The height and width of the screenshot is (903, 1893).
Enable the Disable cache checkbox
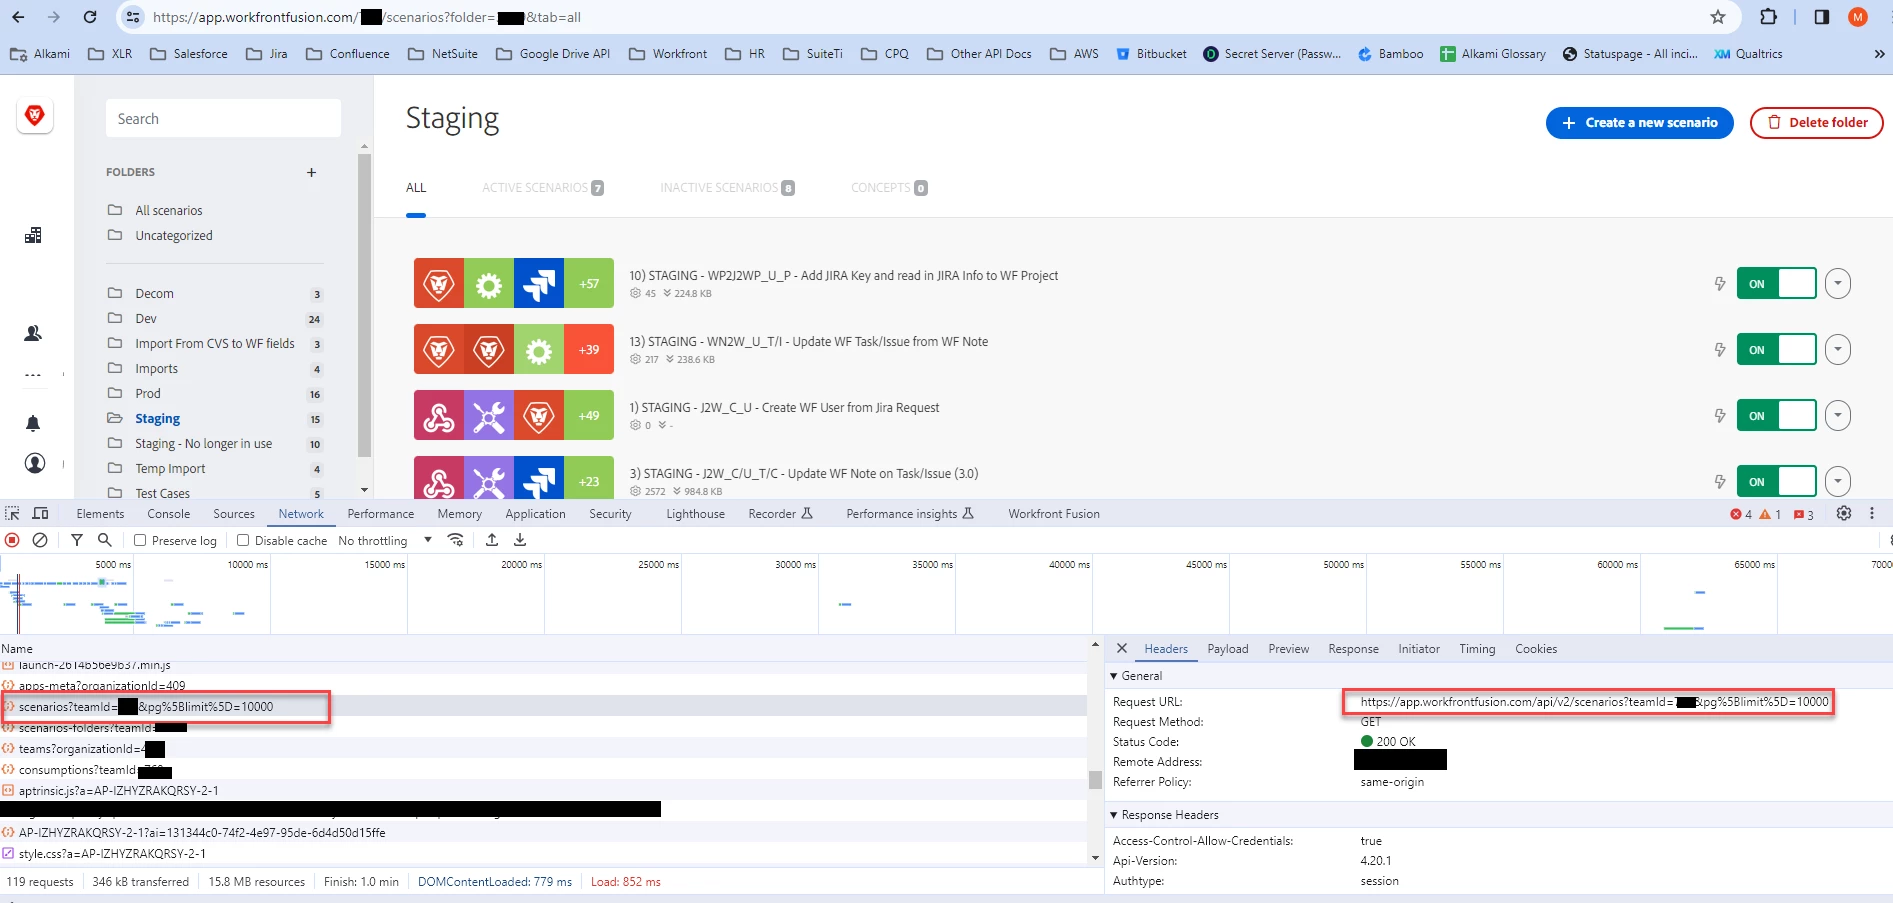coord(243,540)
